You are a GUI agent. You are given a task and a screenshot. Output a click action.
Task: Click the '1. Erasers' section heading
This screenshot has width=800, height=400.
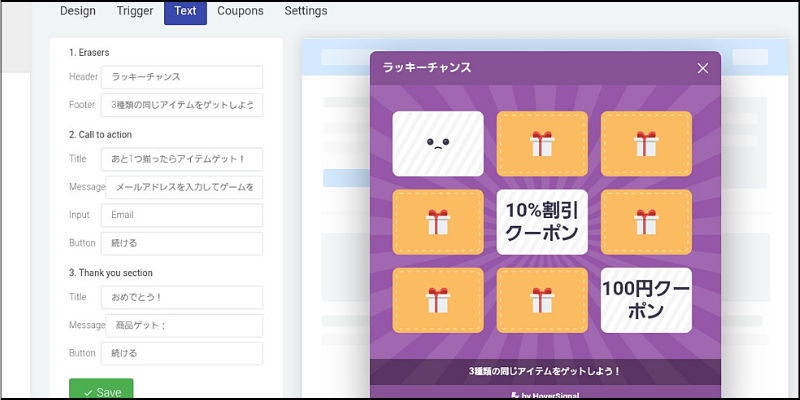(x=89, y=53)
